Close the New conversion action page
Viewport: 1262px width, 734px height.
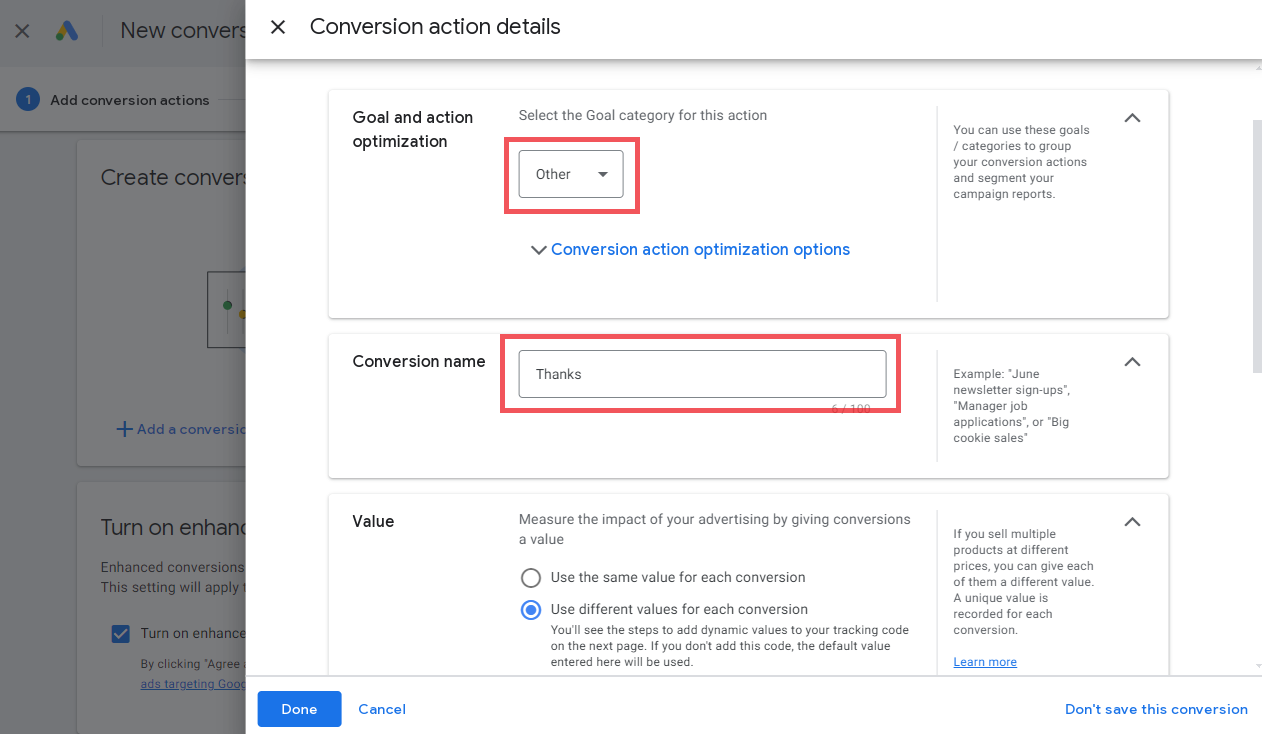22,30
